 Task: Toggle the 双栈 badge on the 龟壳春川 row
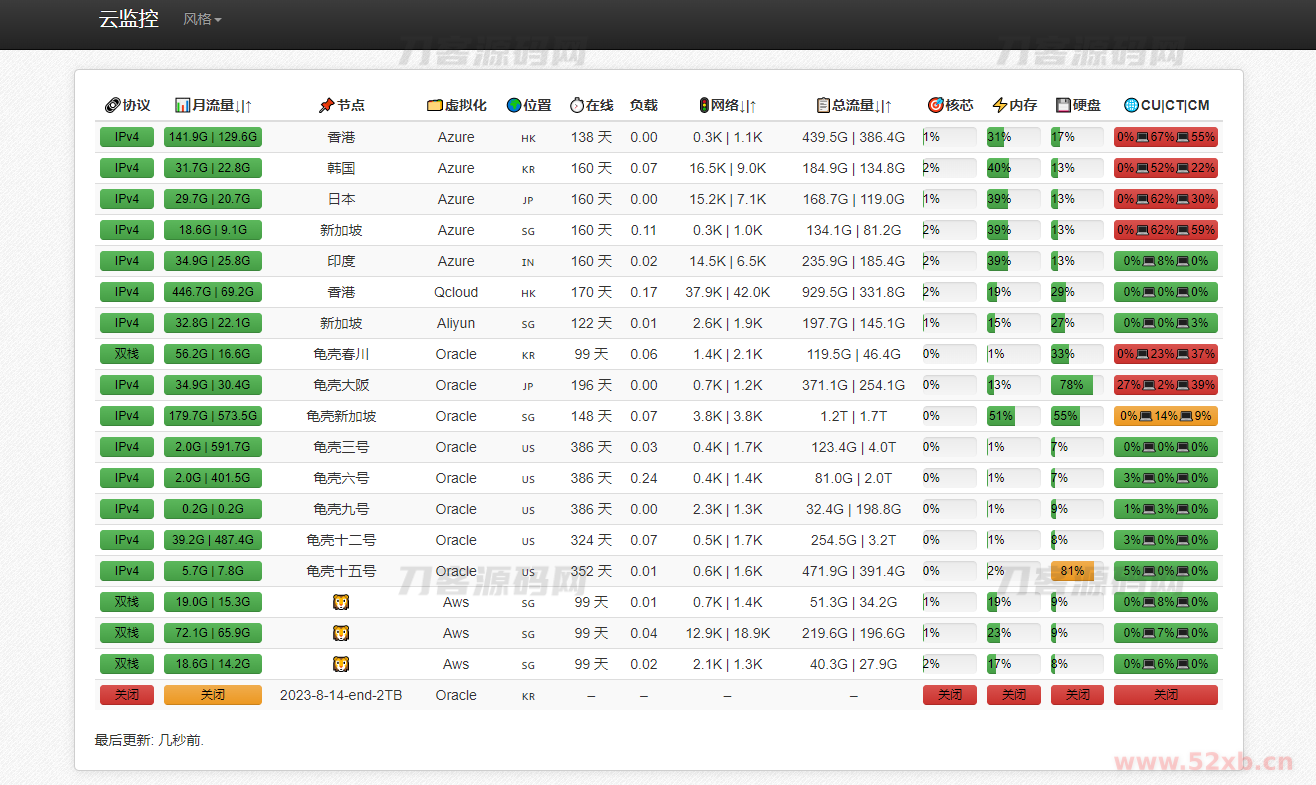tap(127, 353)
